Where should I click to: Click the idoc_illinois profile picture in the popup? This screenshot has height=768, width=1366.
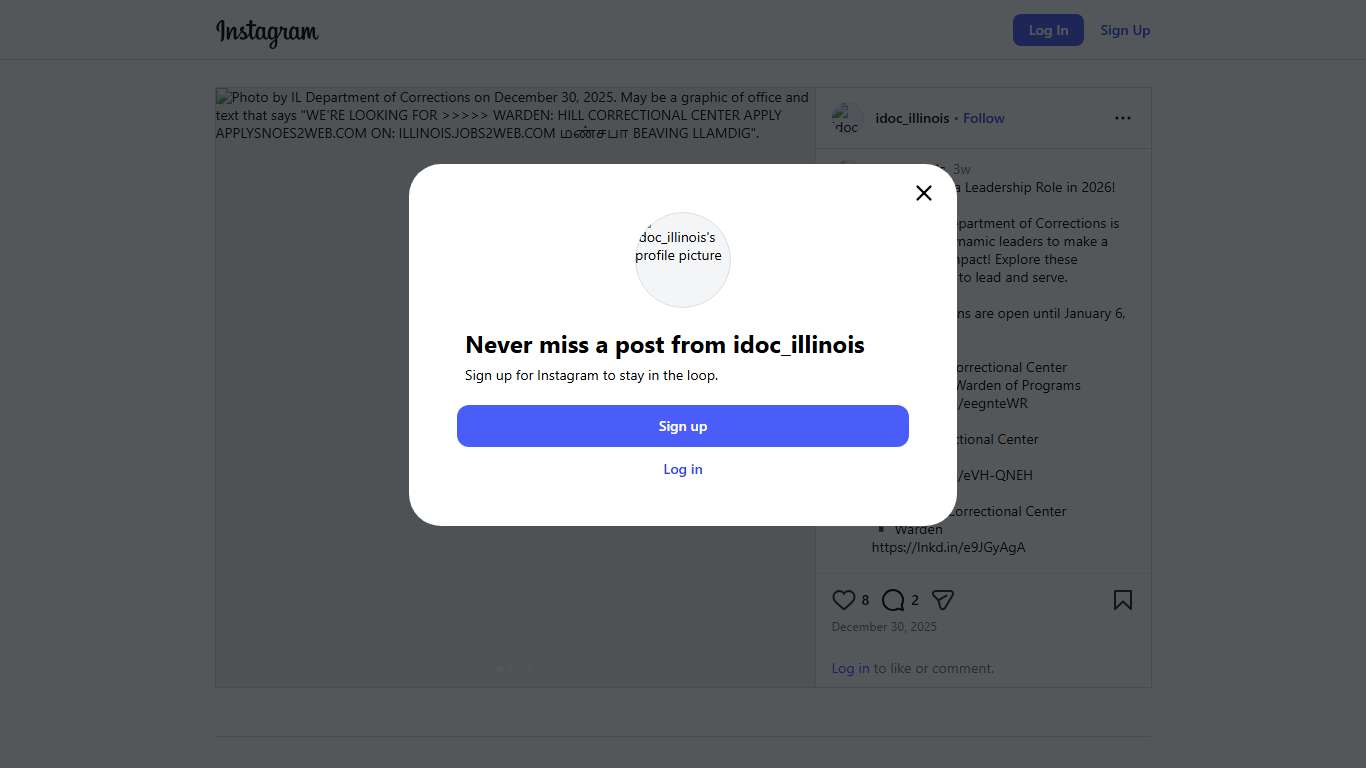coord(683,259)
